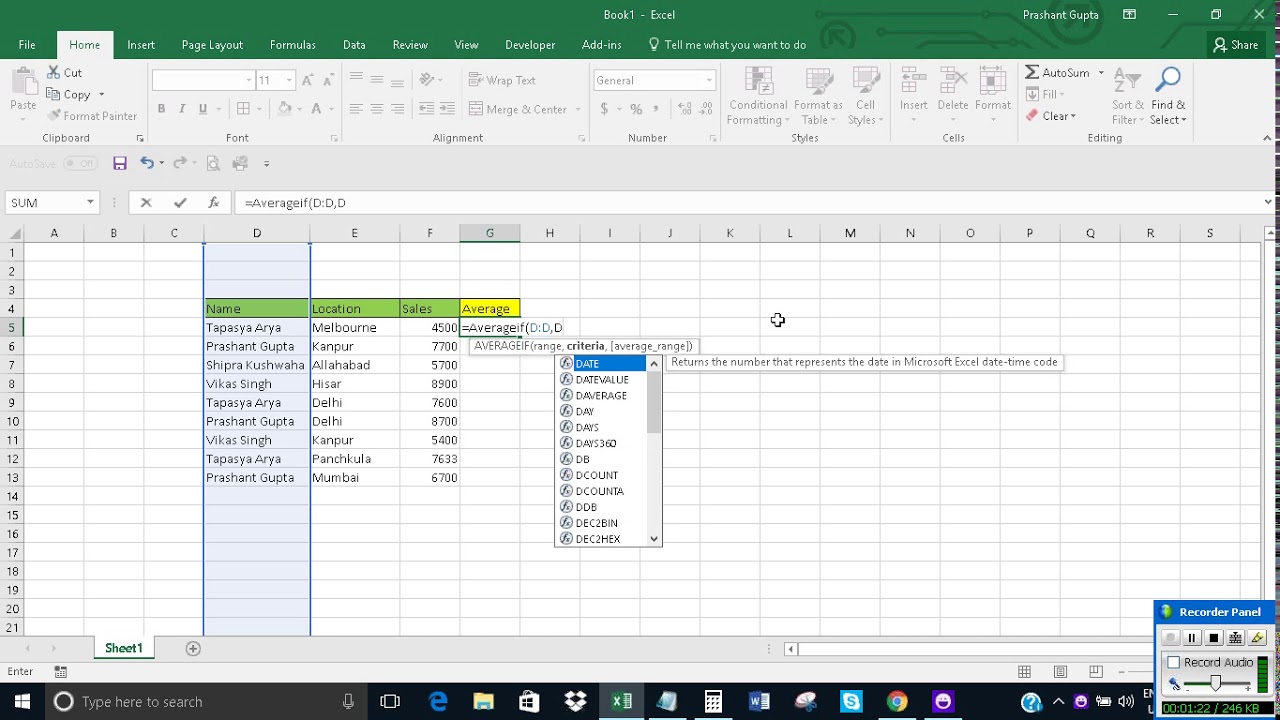Click the Cut scissors icon
The height and width of the screenshot is (720, 1280).
point(53,73)
